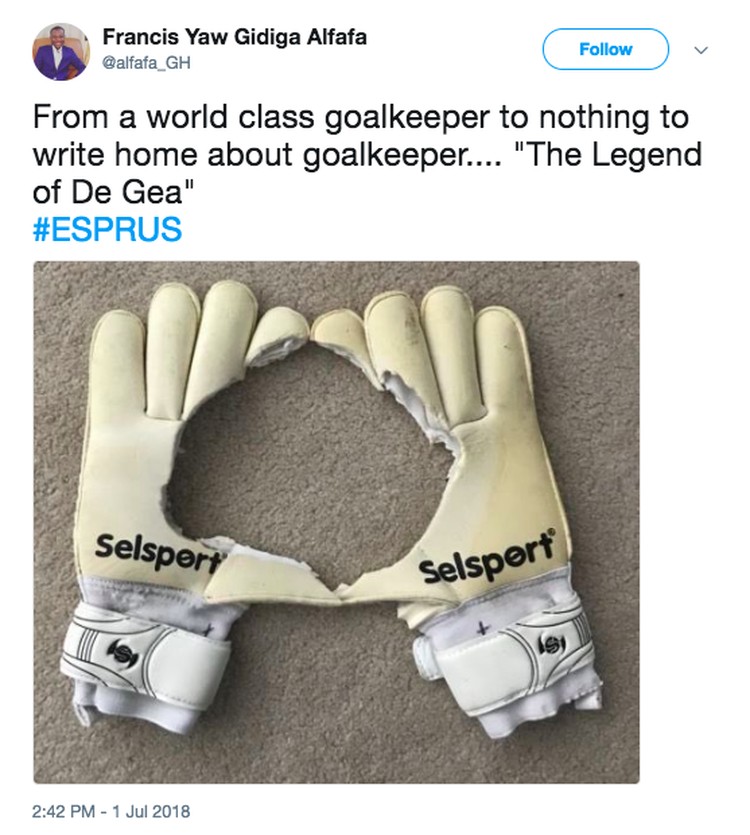Open the torn goalkeeper gloves photo
The image size is (750, 835).
(336, 522)
